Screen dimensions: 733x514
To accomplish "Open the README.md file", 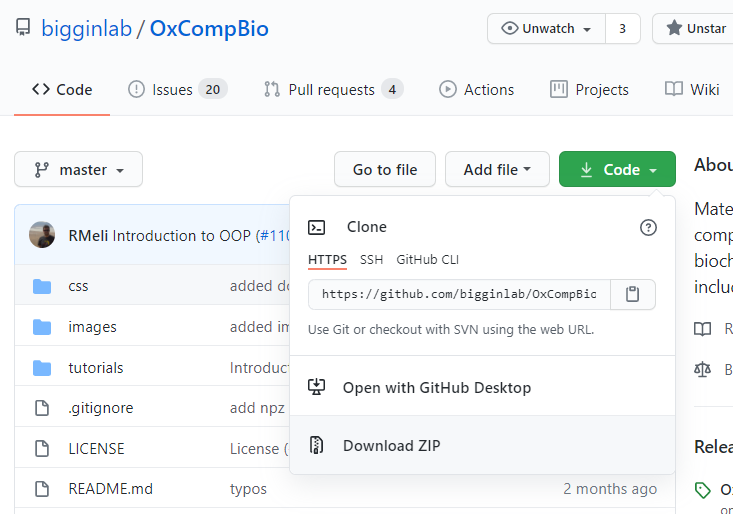I will pyautogui.click(x=110, y=489).
